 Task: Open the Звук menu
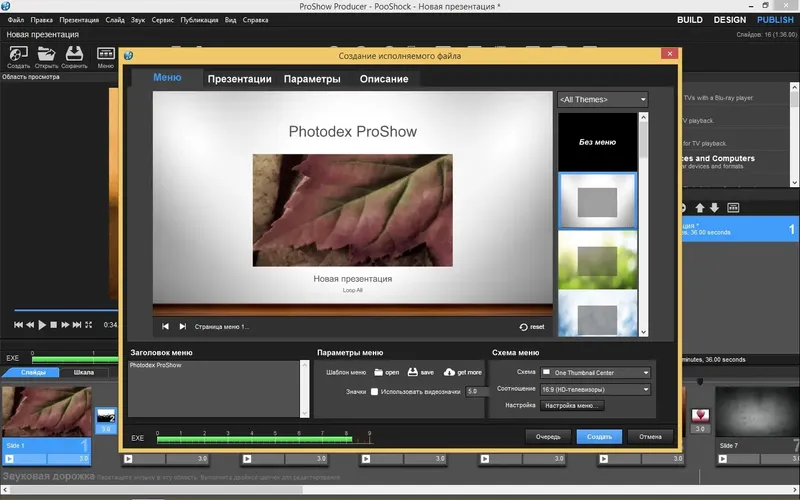[138, 20]
